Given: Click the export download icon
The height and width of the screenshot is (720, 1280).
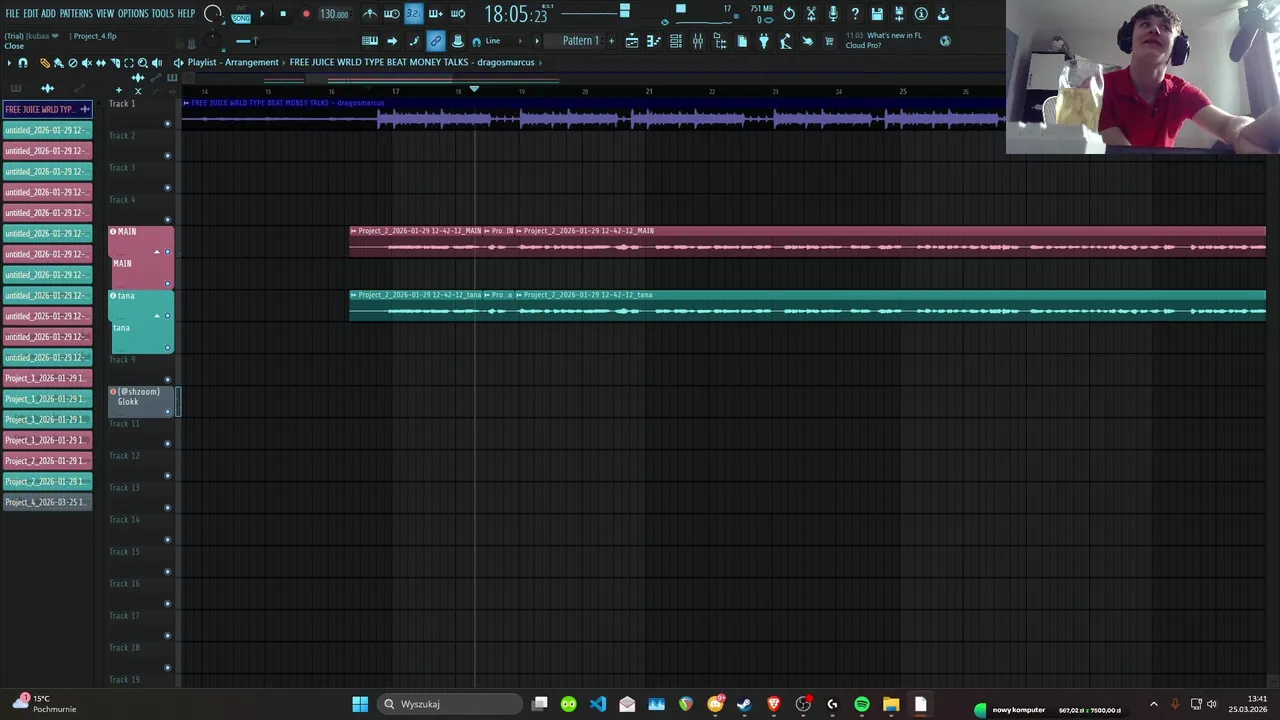Looking at the screenshot, I should coord(943,14).
